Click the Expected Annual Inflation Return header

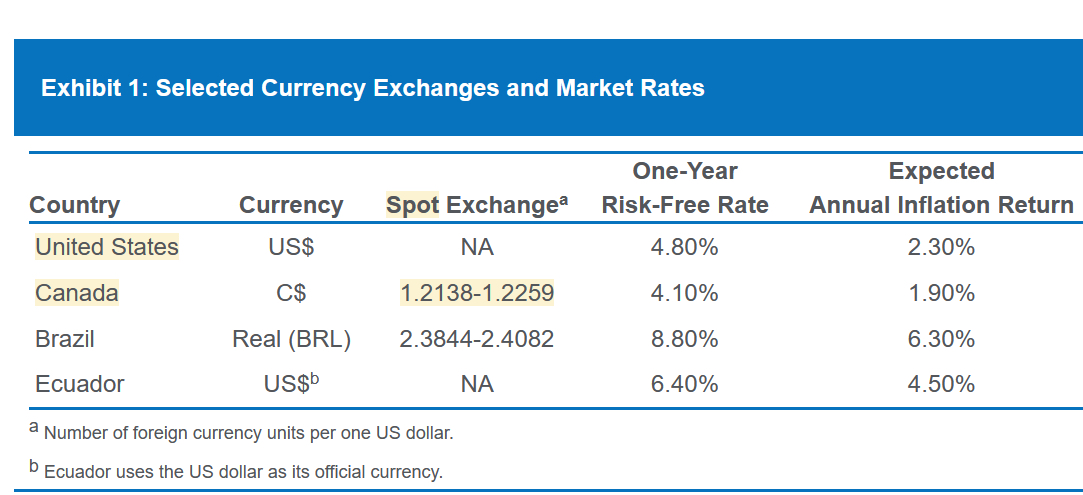coord(941,188)
